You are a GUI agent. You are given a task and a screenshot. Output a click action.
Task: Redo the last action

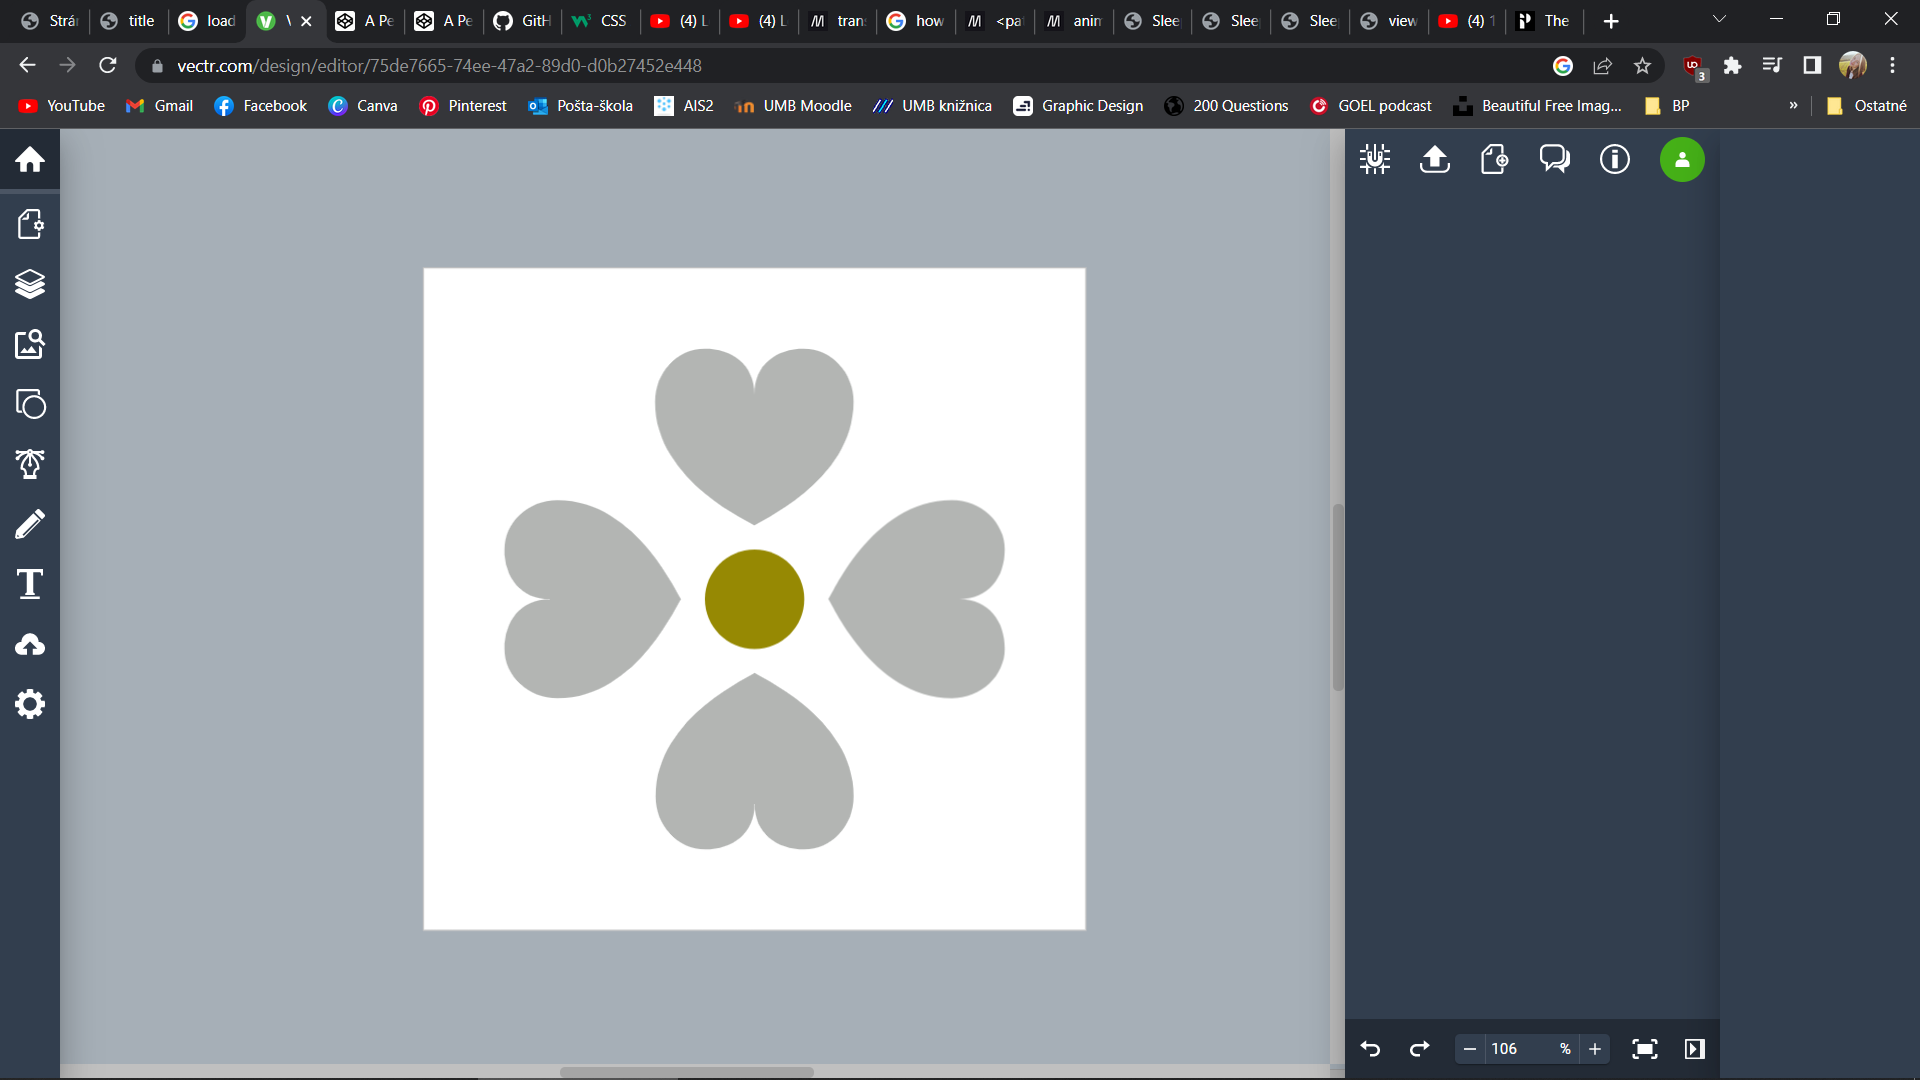pyautogui.click(x=1419, y=1049)
